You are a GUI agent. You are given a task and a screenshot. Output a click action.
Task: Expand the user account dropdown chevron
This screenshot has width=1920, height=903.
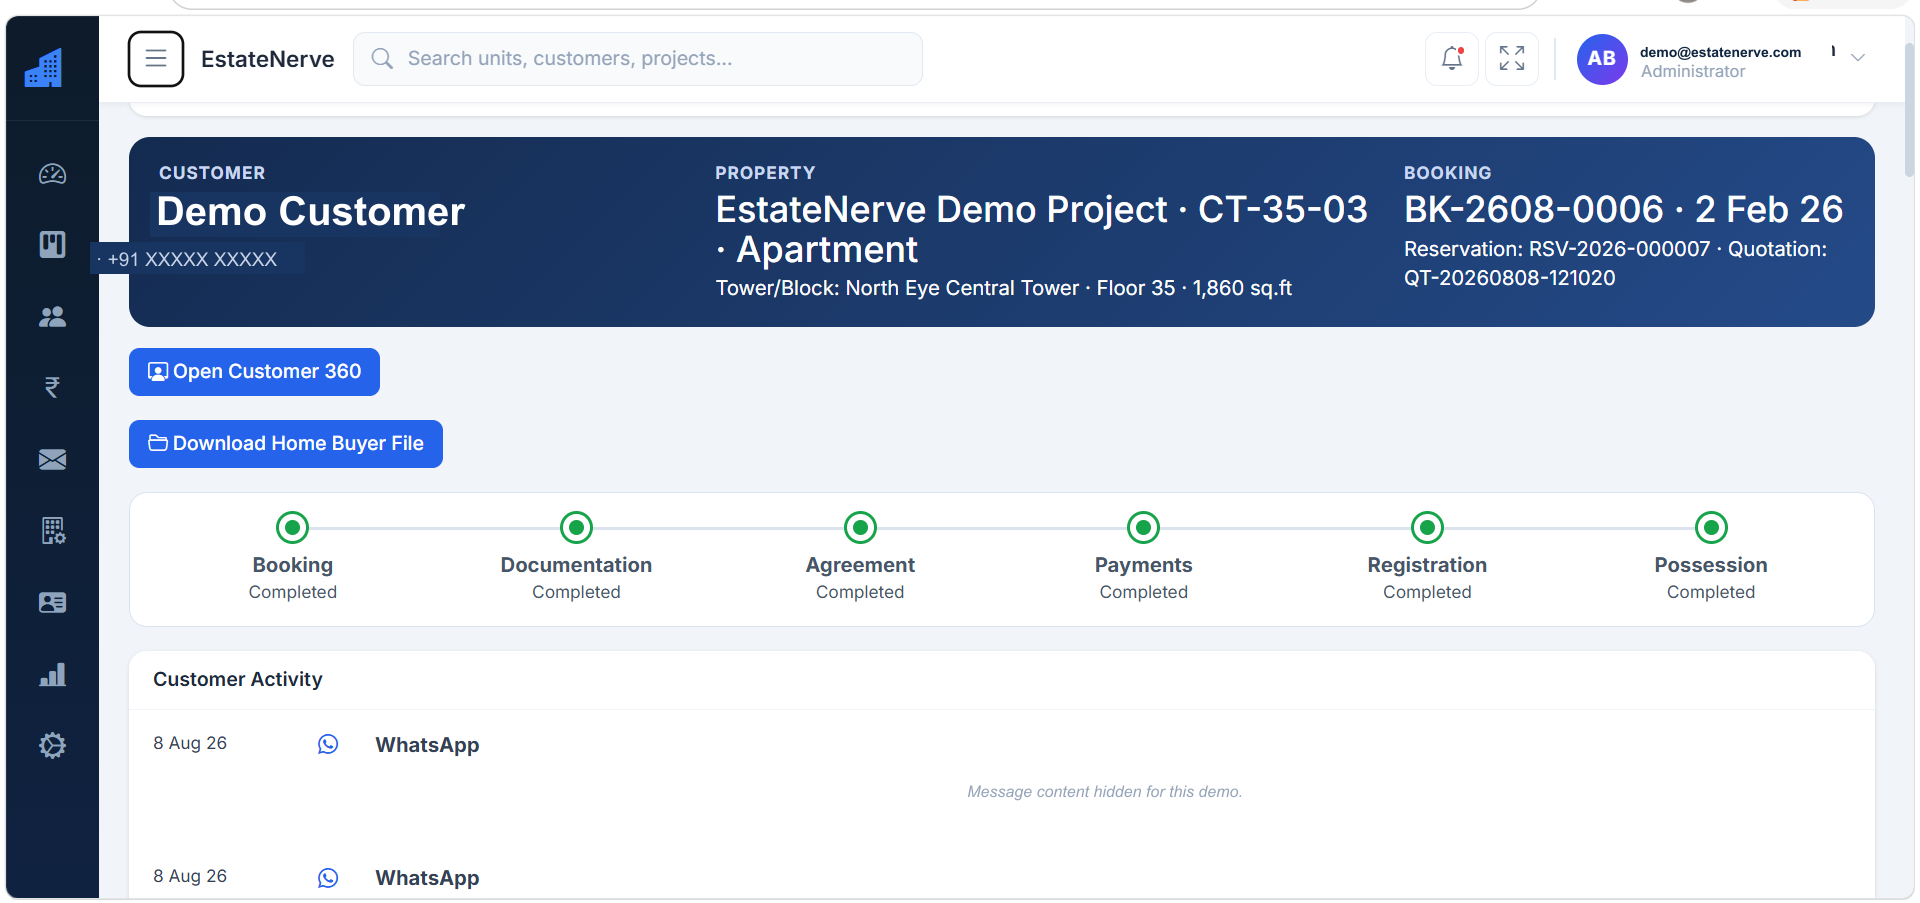point(1858,58)
